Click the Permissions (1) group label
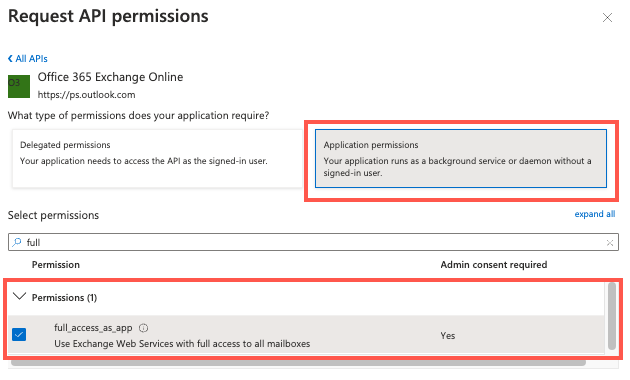The height and width of the screenshot is (380, 630). pos(64,298)
